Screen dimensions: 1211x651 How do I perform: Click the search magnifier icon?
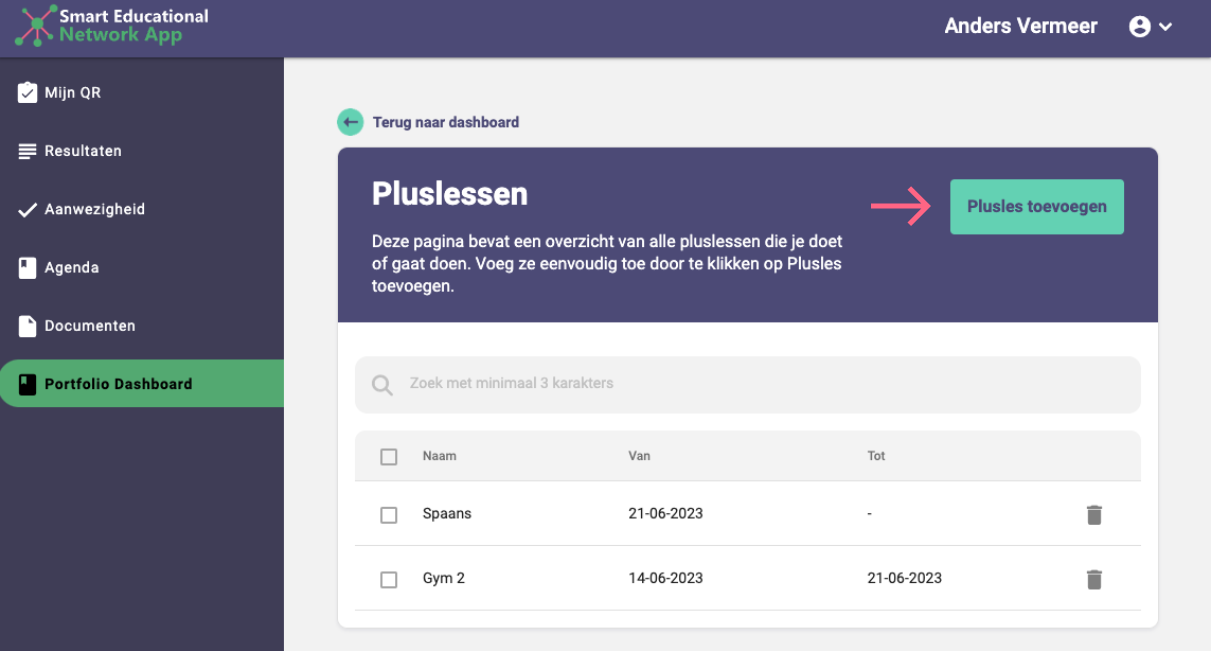382,385
